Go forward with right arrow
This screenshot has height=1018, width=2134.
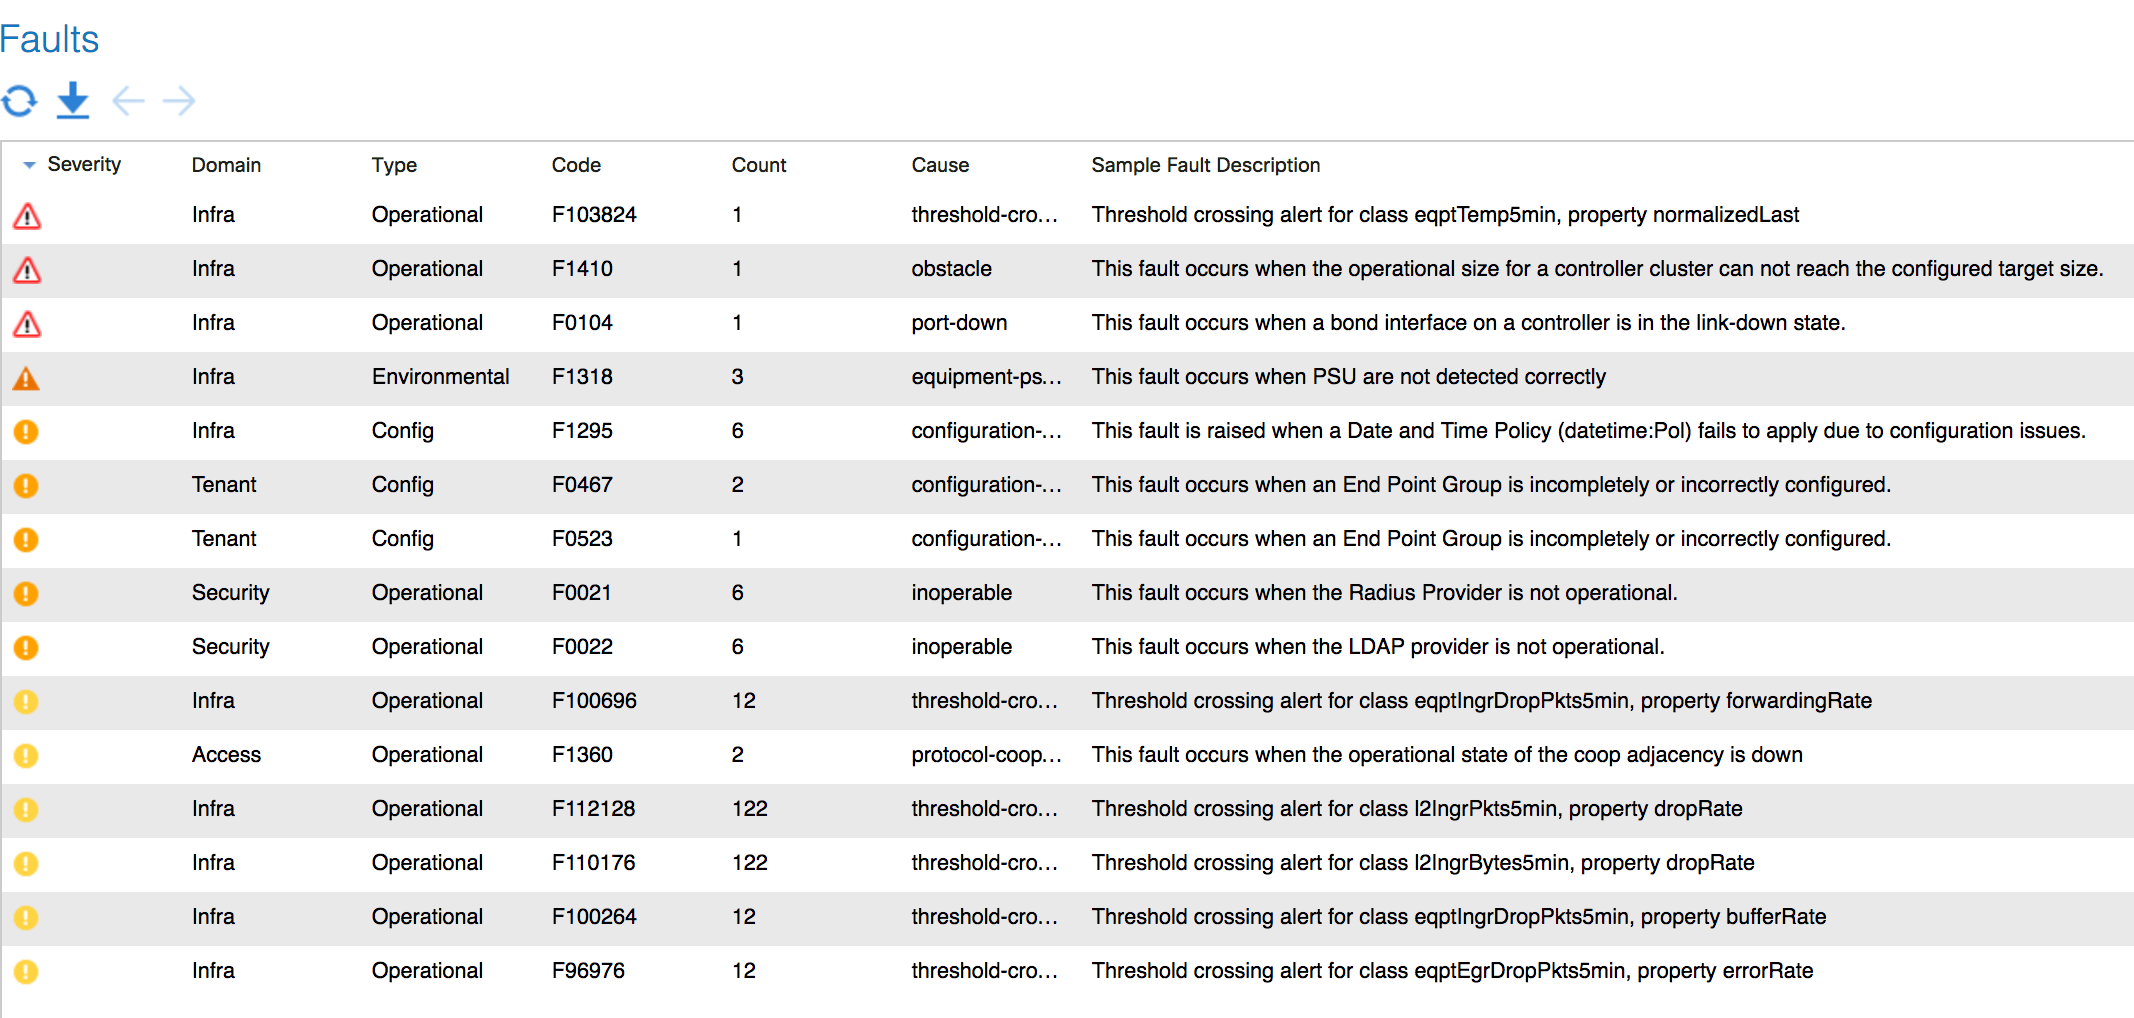tap(179, 101)
